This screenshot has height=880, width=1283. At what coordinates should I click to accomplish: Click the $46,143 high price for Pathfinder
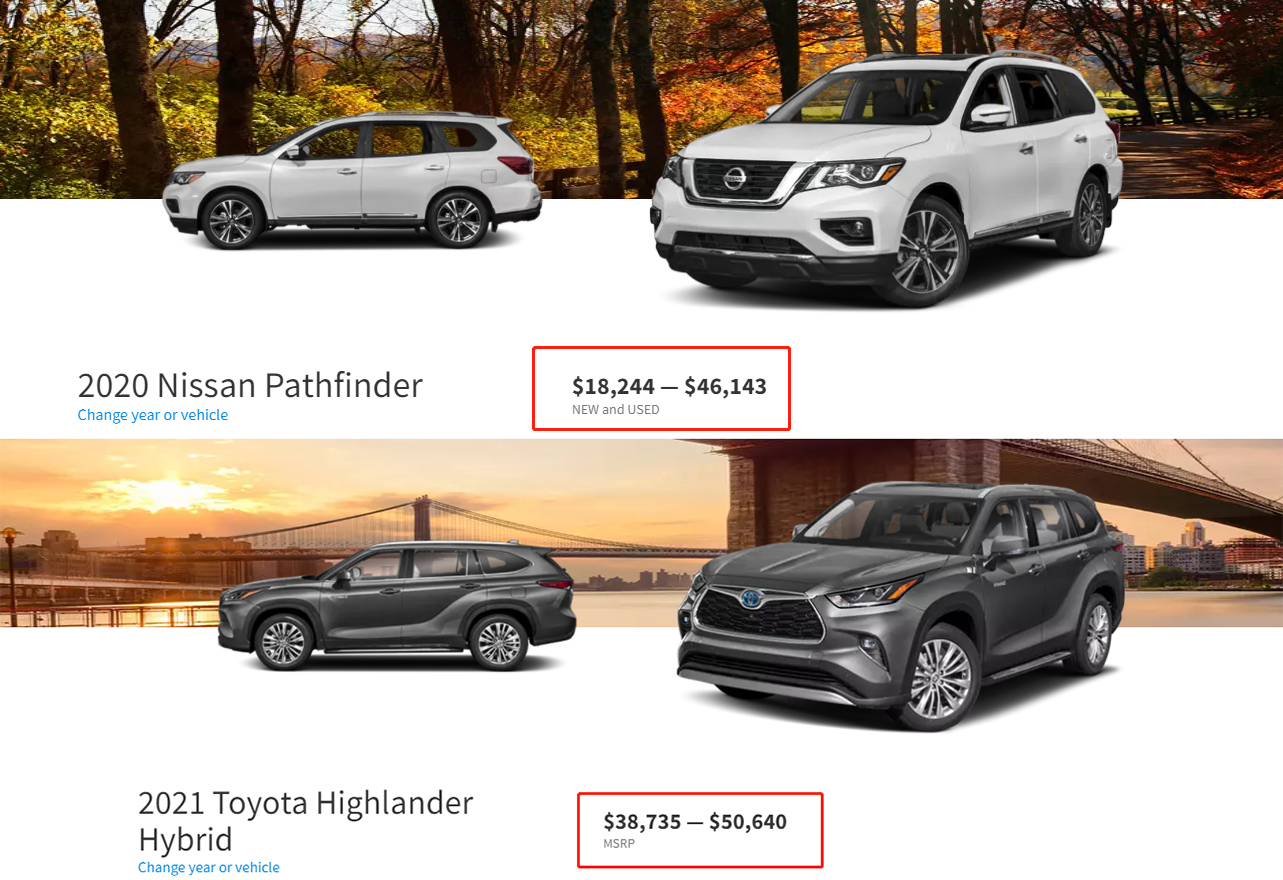click(726, 386)
